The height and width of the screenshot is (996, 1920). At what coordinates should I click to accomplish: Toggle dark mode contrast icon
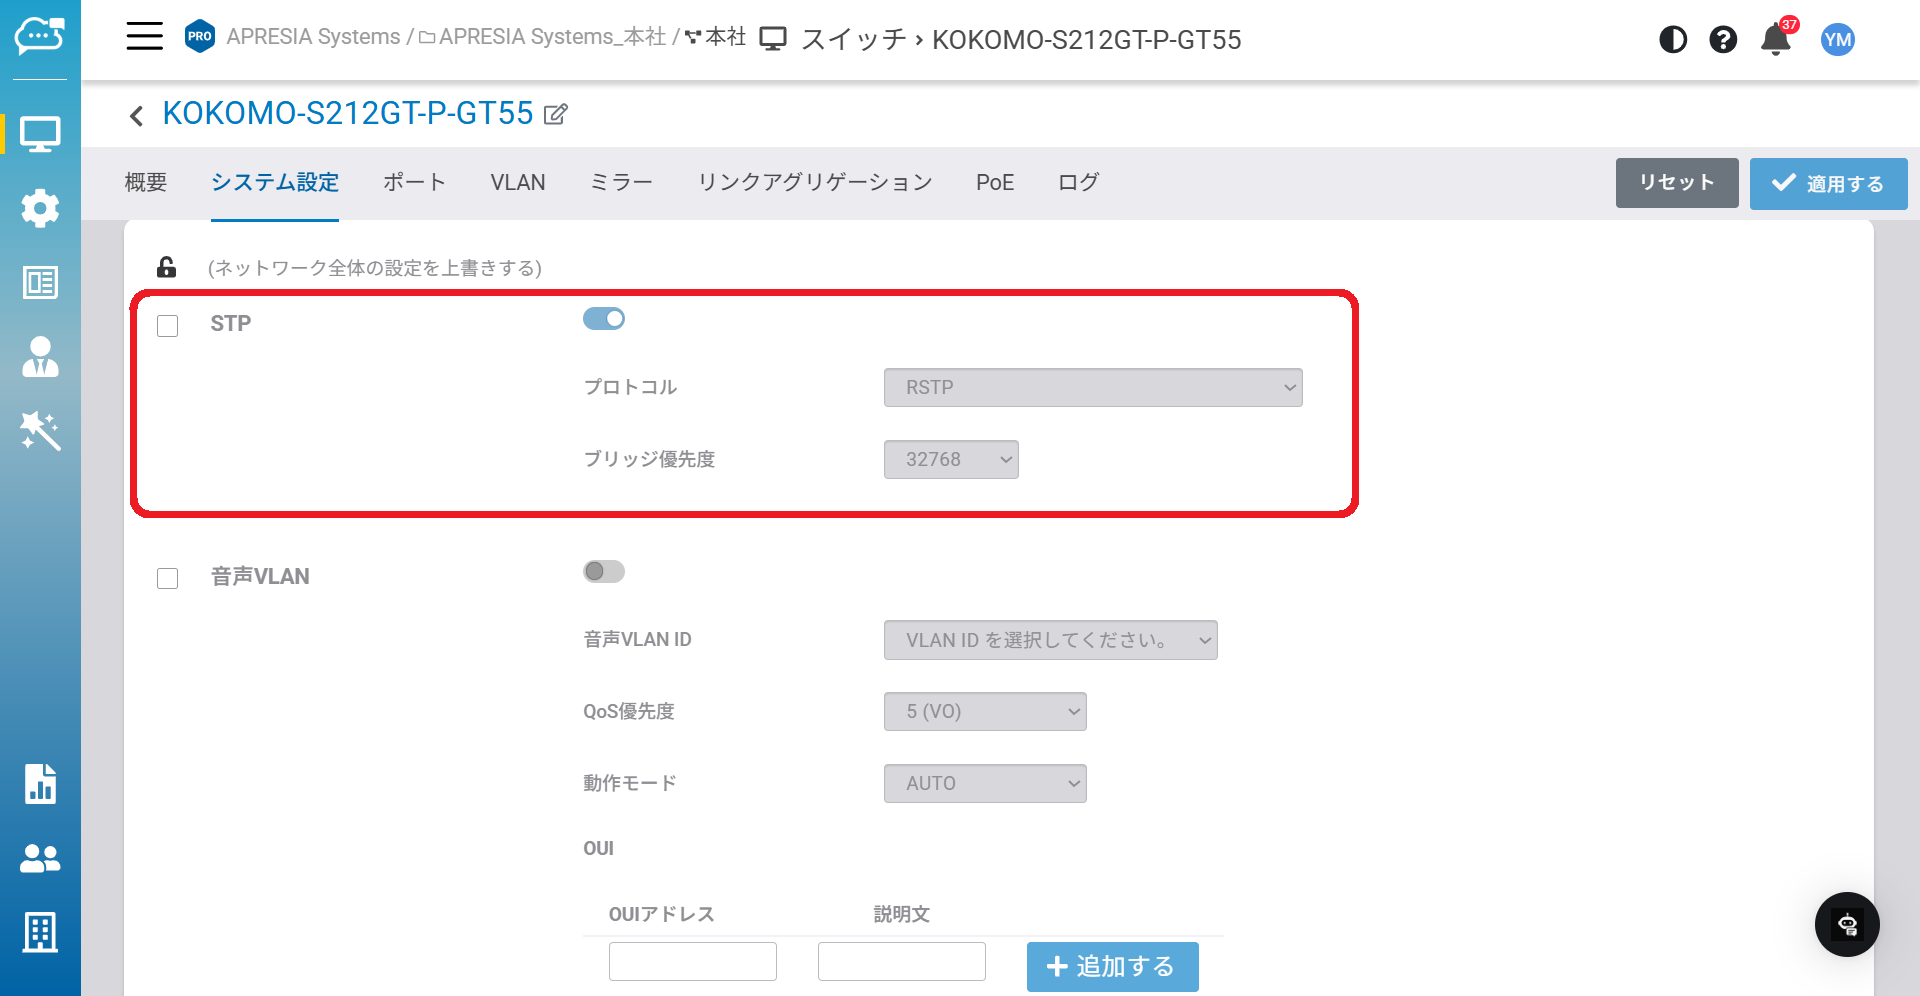click(x=1672, y=40)
